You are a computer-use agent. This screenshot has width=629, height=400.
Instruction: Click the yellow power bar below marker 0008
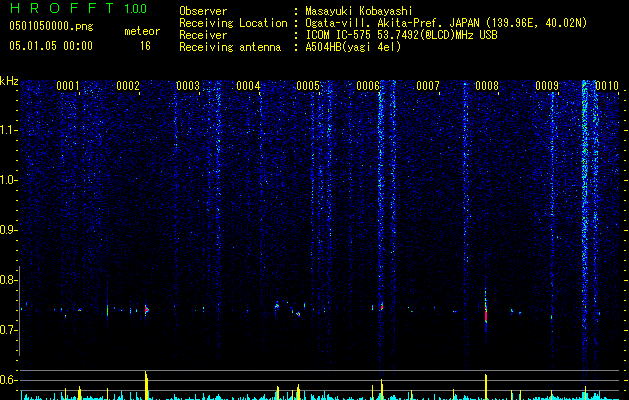pyautogui.click(x=486, y=387)
